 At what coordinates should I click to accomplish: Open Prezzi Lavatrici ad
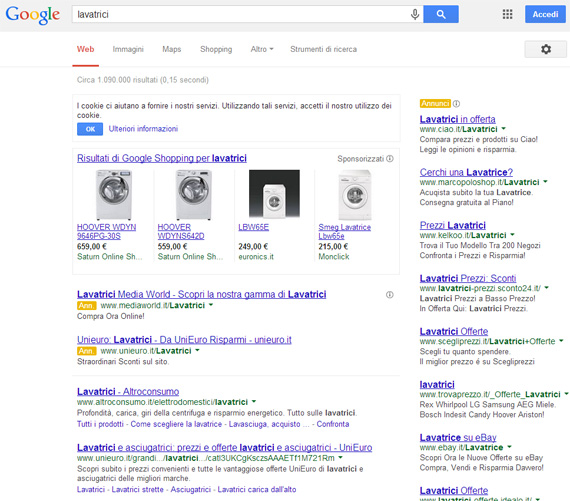point(453,225)
